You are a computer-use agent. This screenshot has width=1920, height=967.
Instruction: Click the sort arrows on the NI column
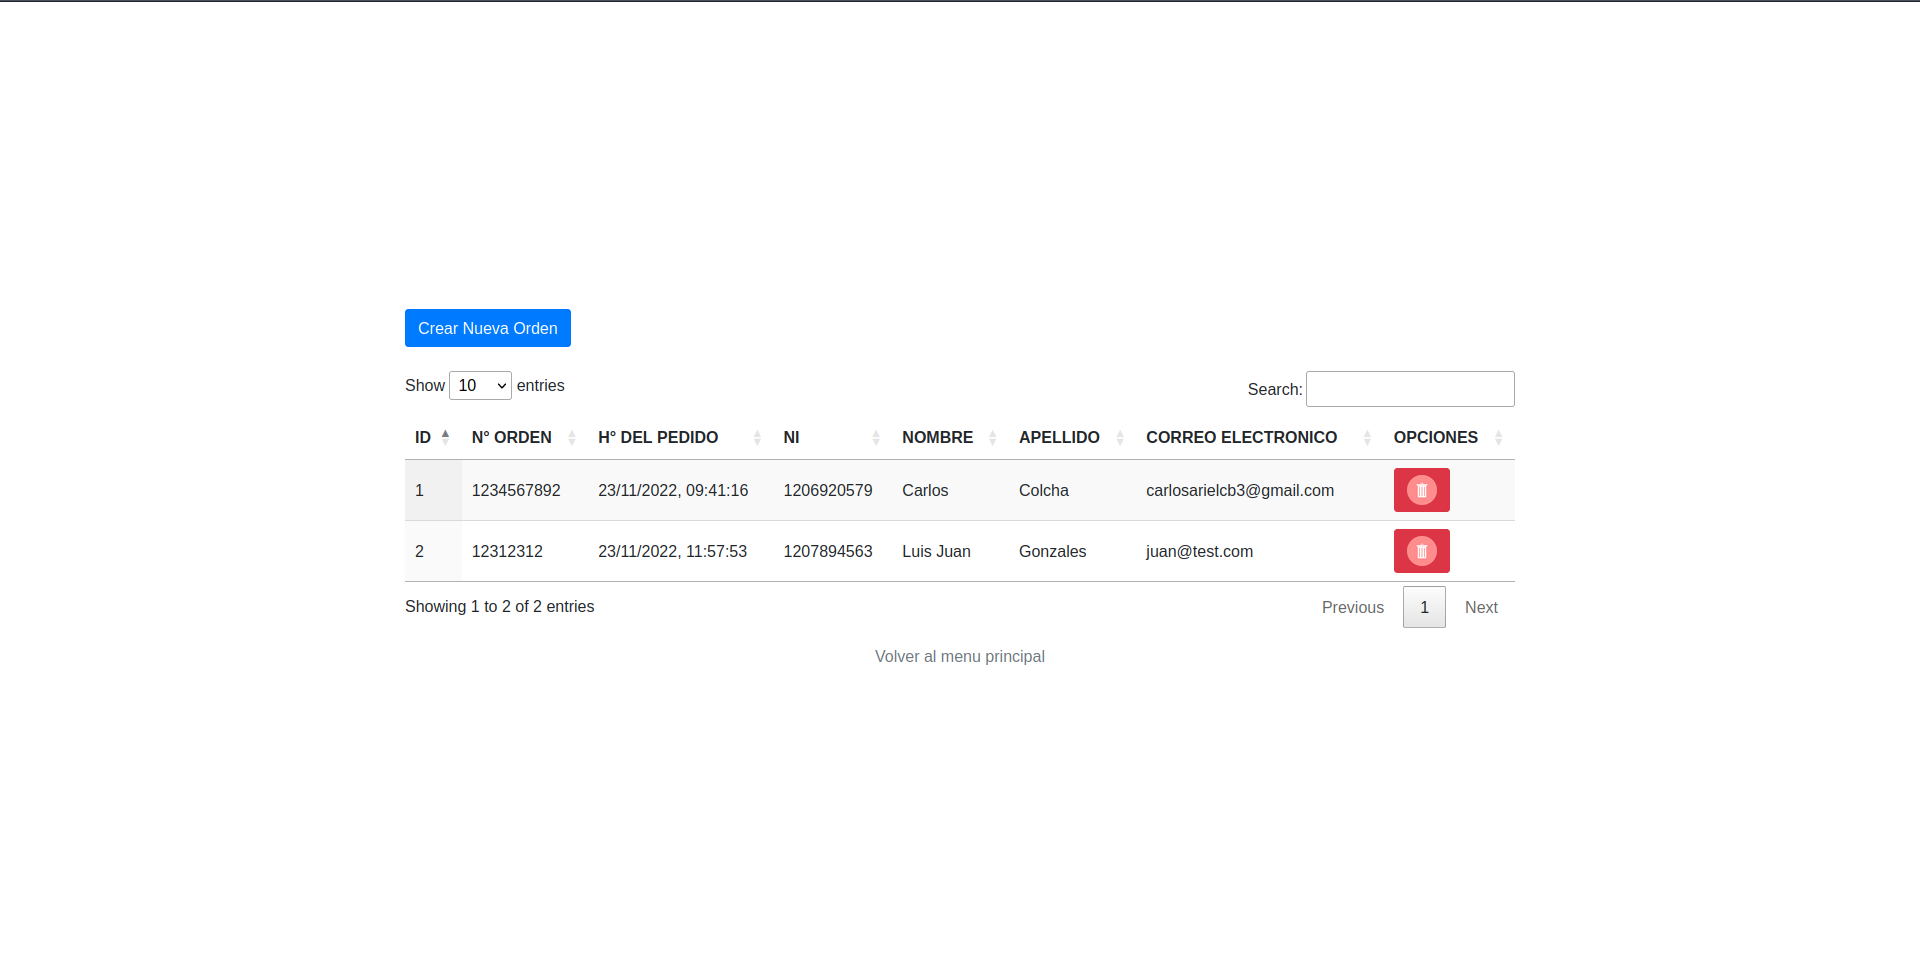(874, 437)
